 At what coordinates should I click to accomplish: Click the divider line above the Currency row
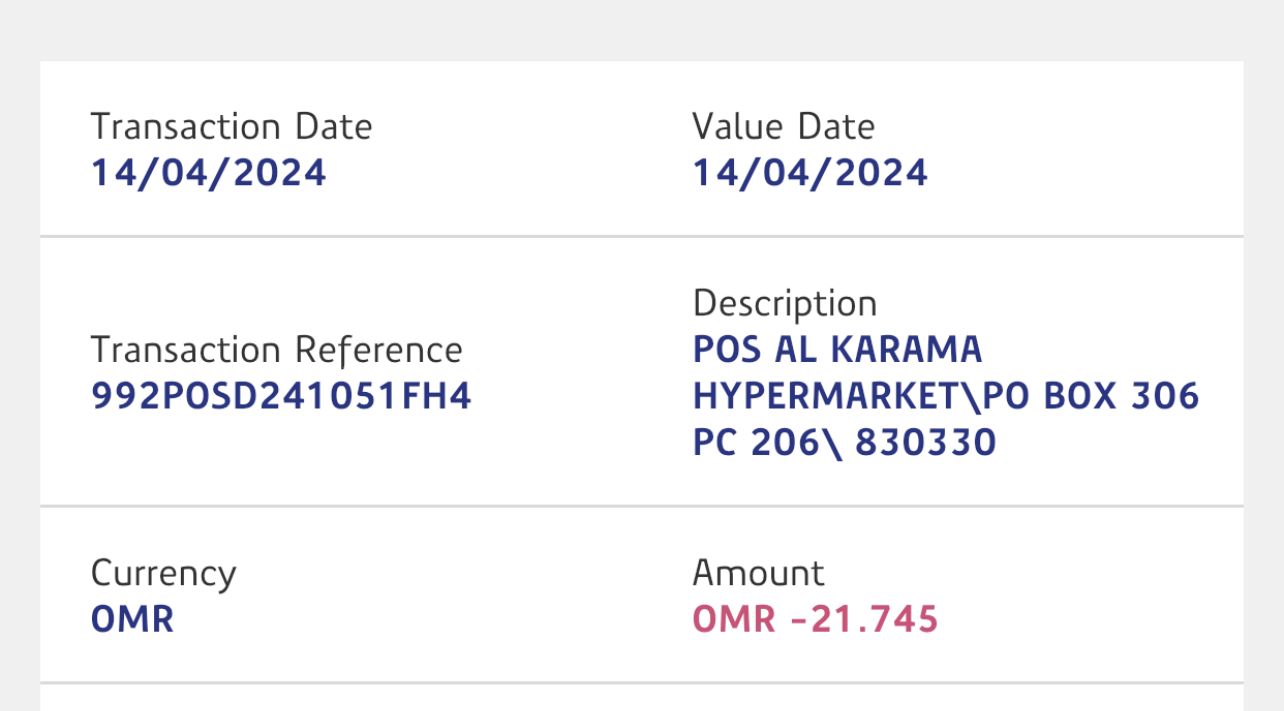coord(641,507)
